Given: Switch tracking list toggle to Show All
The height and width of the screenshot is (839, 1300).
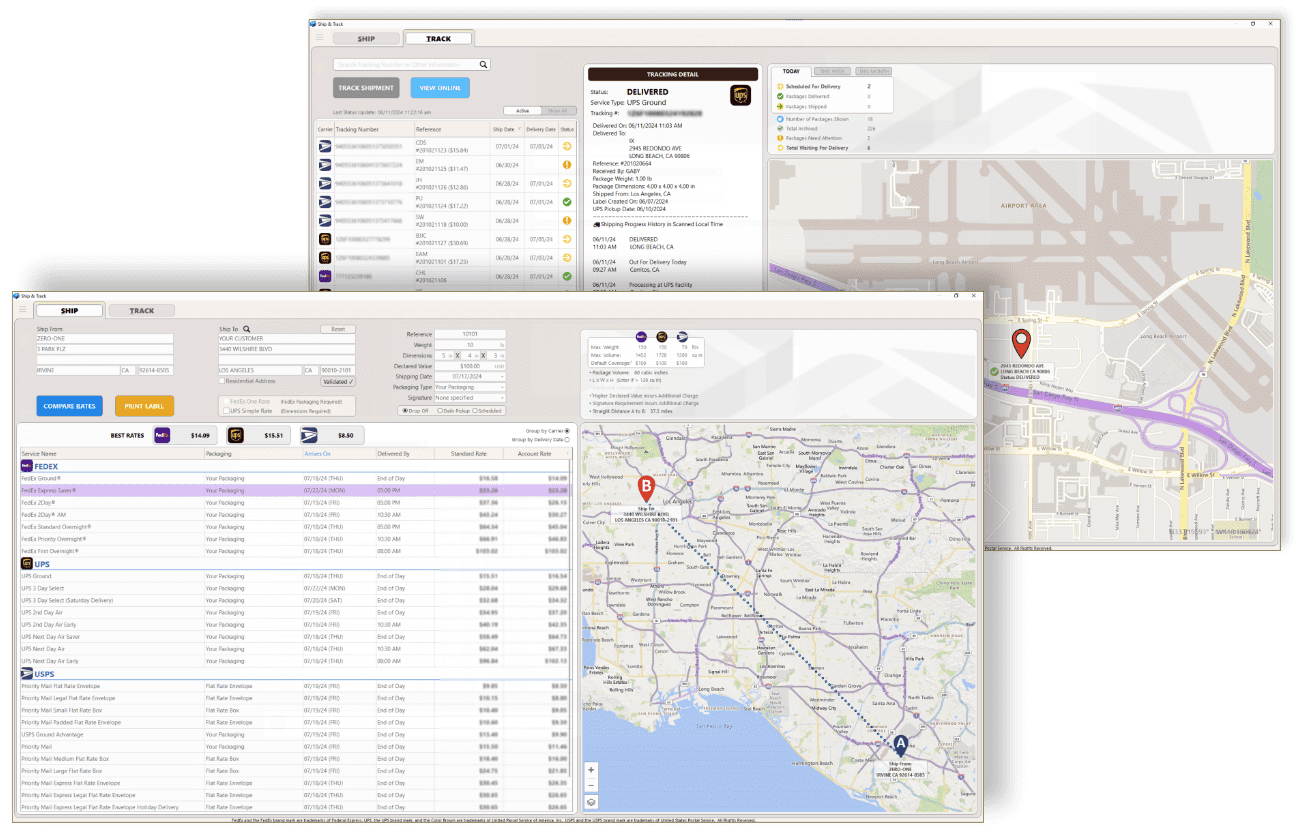Looking at the screenshot, I should pos(557,111).
